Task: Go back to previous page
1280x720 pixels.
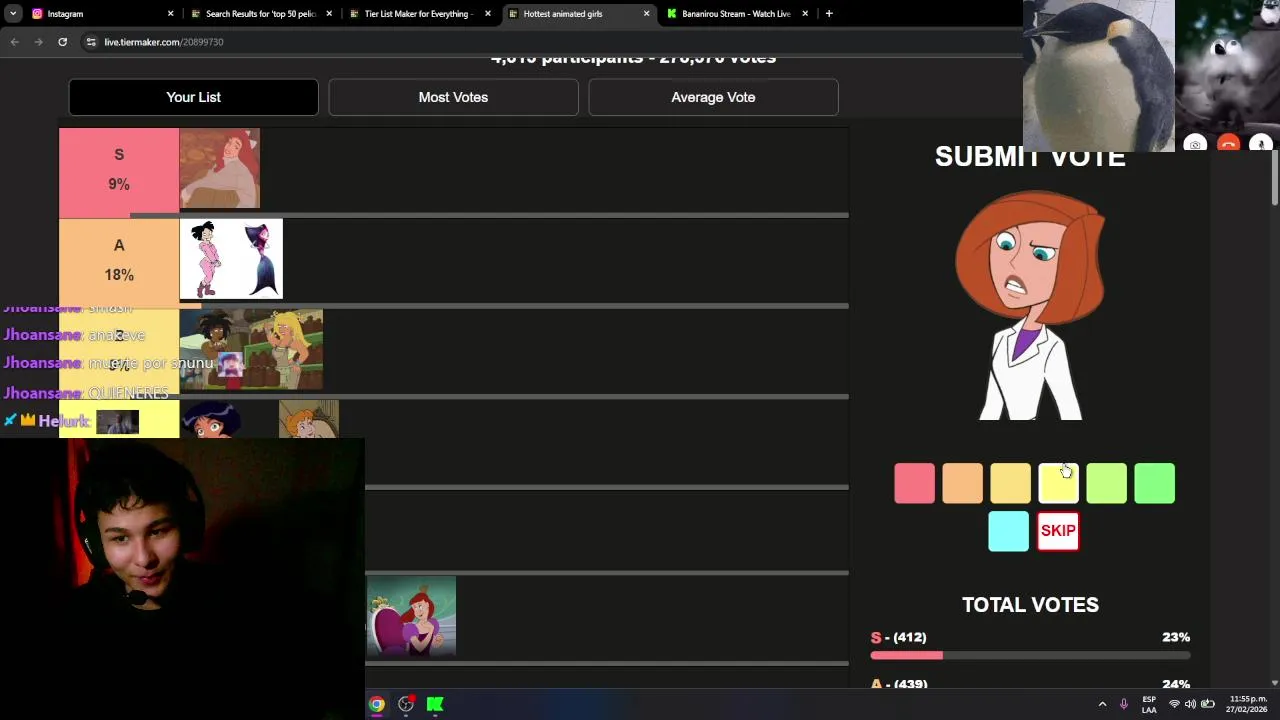Action: [x=14, y=42]
